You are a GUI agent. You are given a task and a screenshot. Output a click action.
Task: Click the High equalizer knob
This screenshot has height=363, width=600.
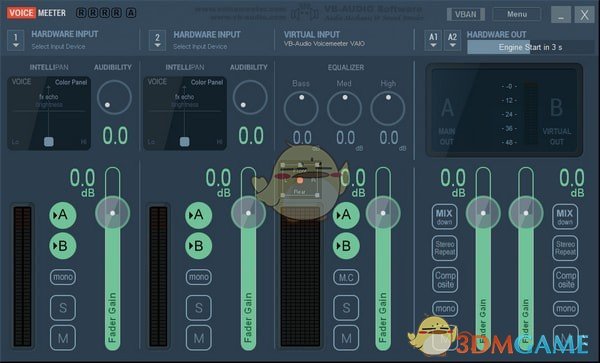pos(388,108)
